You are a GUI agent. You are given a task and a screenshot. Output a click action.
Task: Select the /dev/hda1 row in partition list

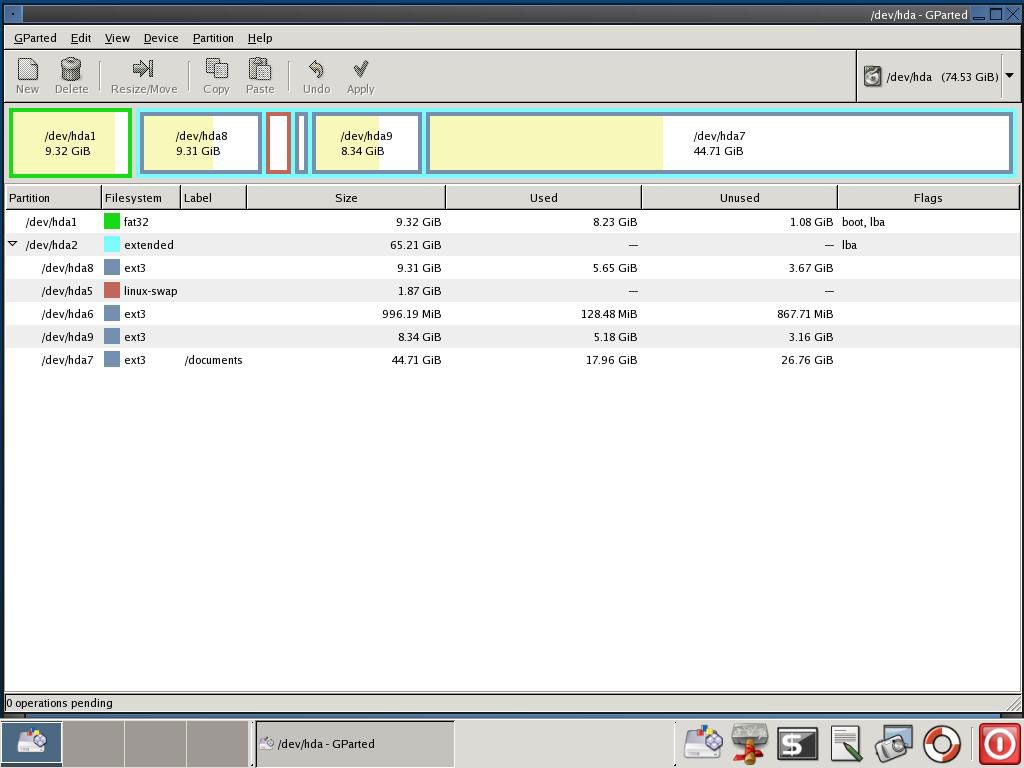pyautogui.click(x=512, y=222)
